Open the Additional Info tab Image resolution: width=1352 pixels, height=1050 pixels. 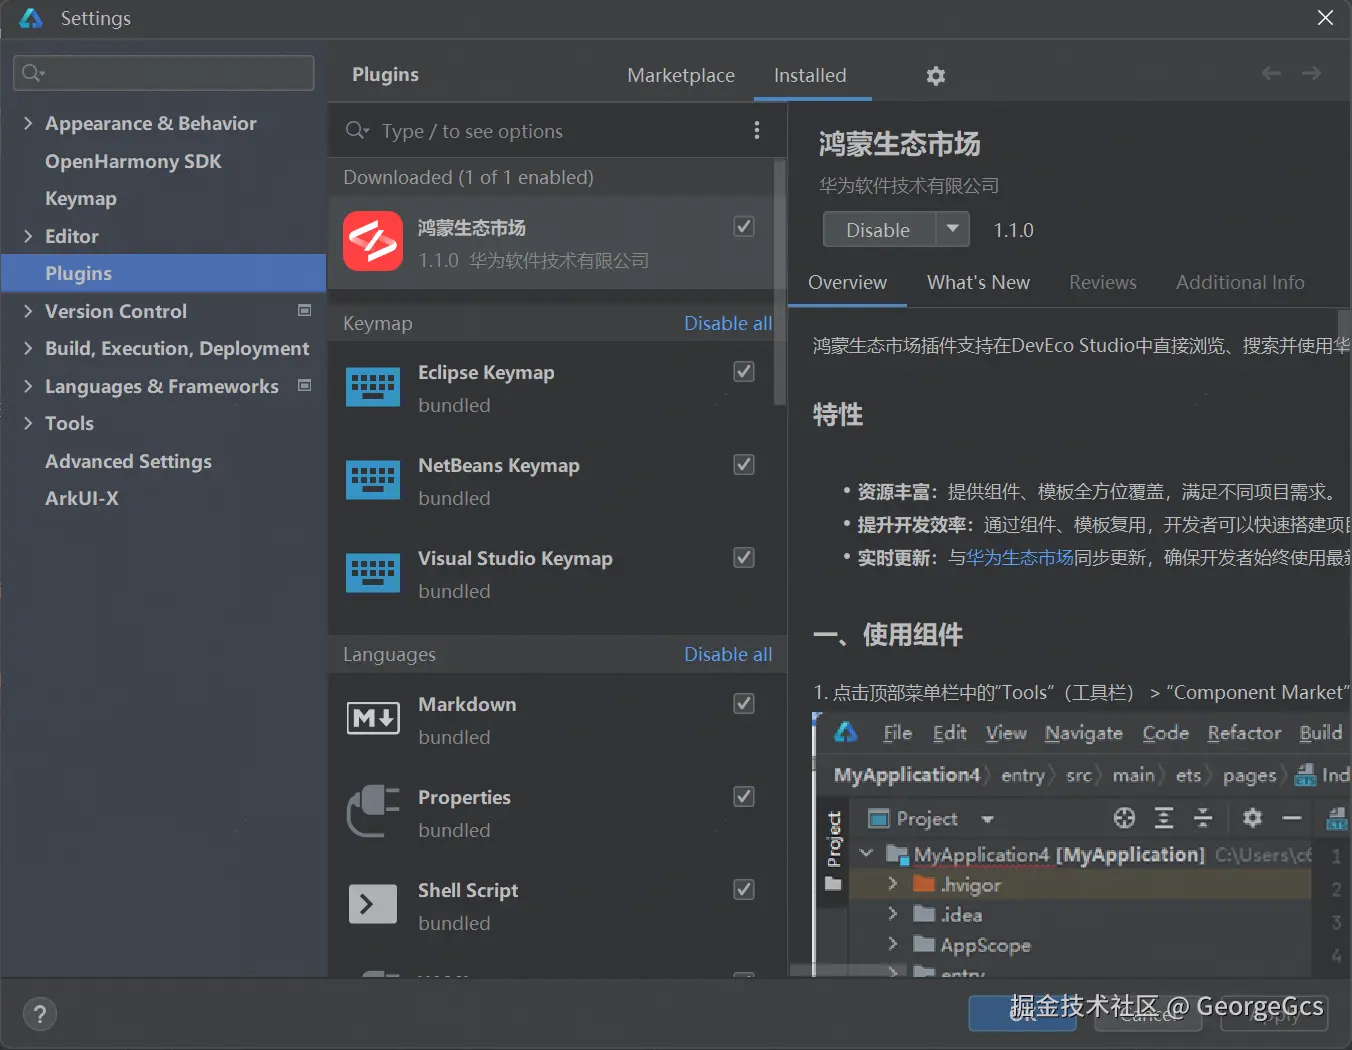point(1240,282)
